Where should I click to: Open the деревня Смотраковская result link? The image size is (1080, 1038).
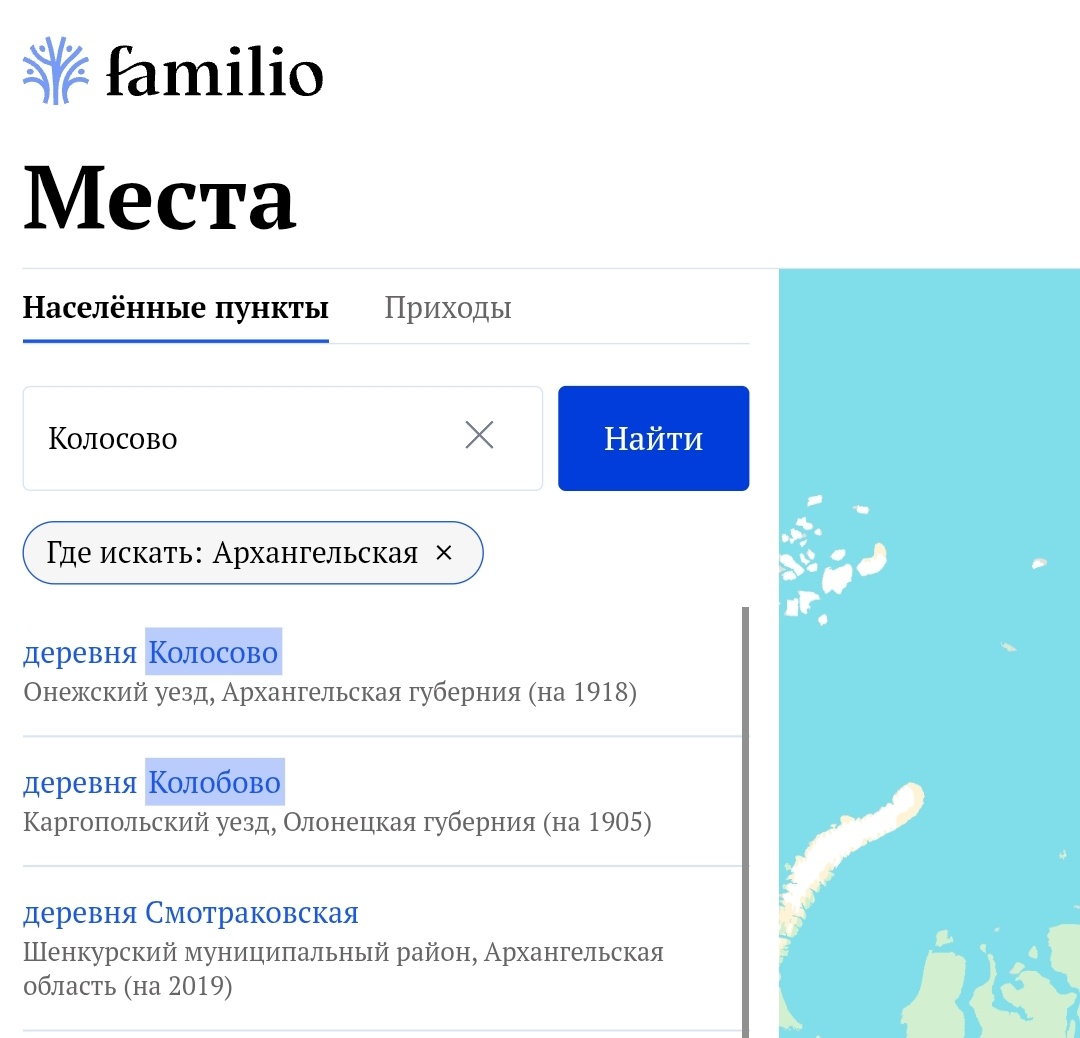(x=192, y=911)
